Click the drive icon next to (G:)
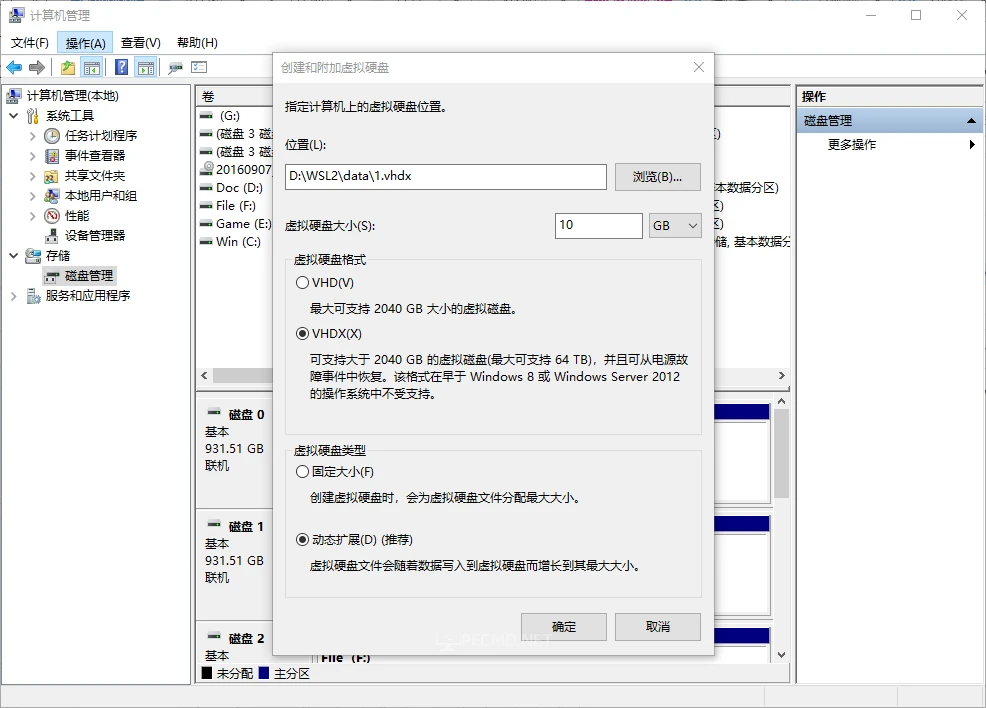986x708 pixels. pos(206,116)
